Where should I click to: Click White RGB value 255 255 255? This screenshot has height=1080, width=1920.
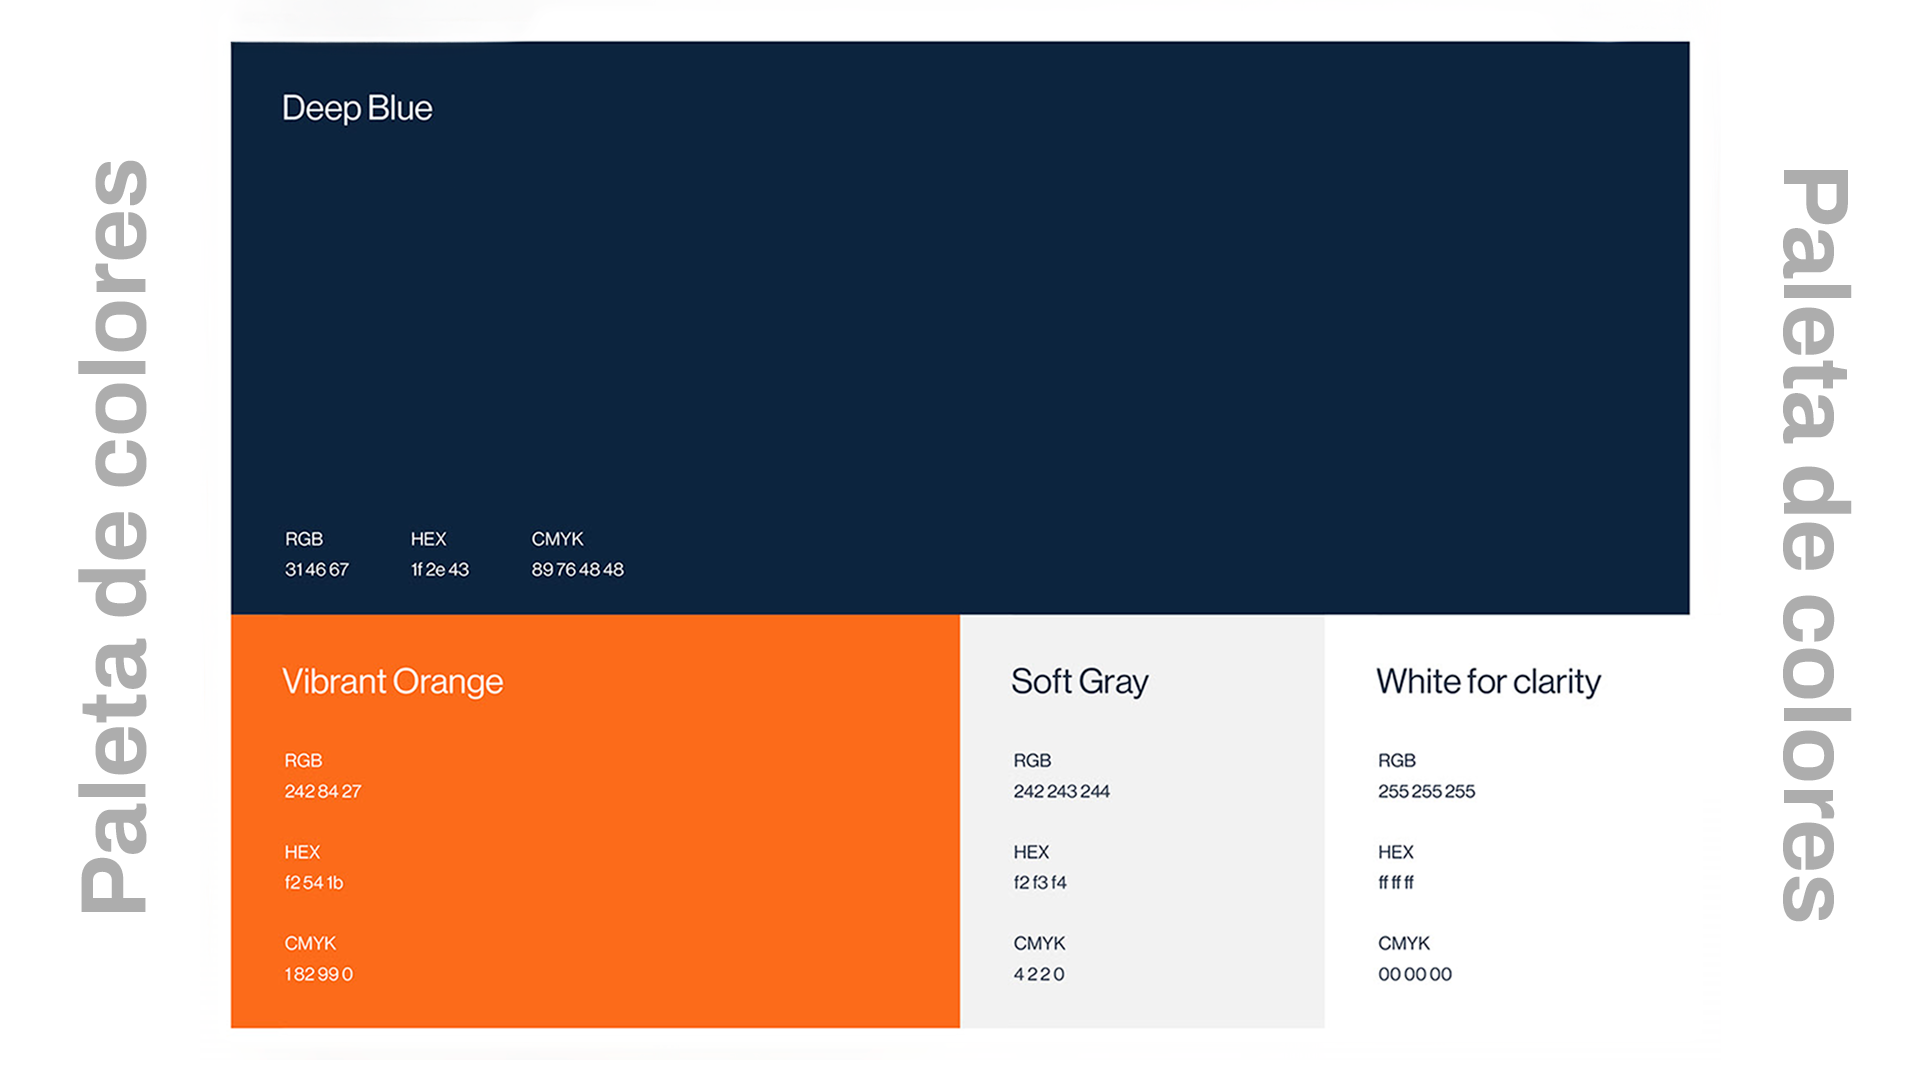tap(1427, 791)
